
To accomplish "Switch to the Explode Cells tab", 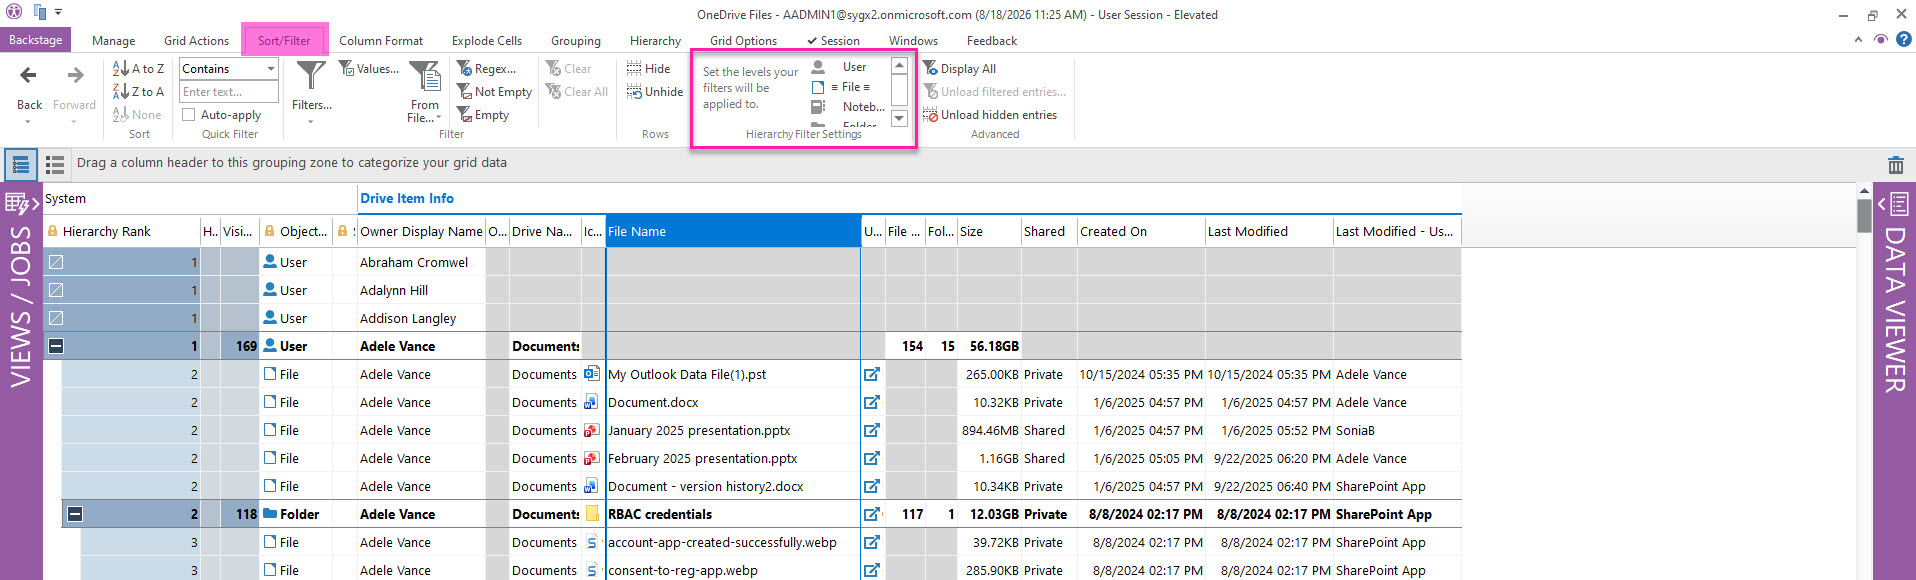I will tap(486, 41).
